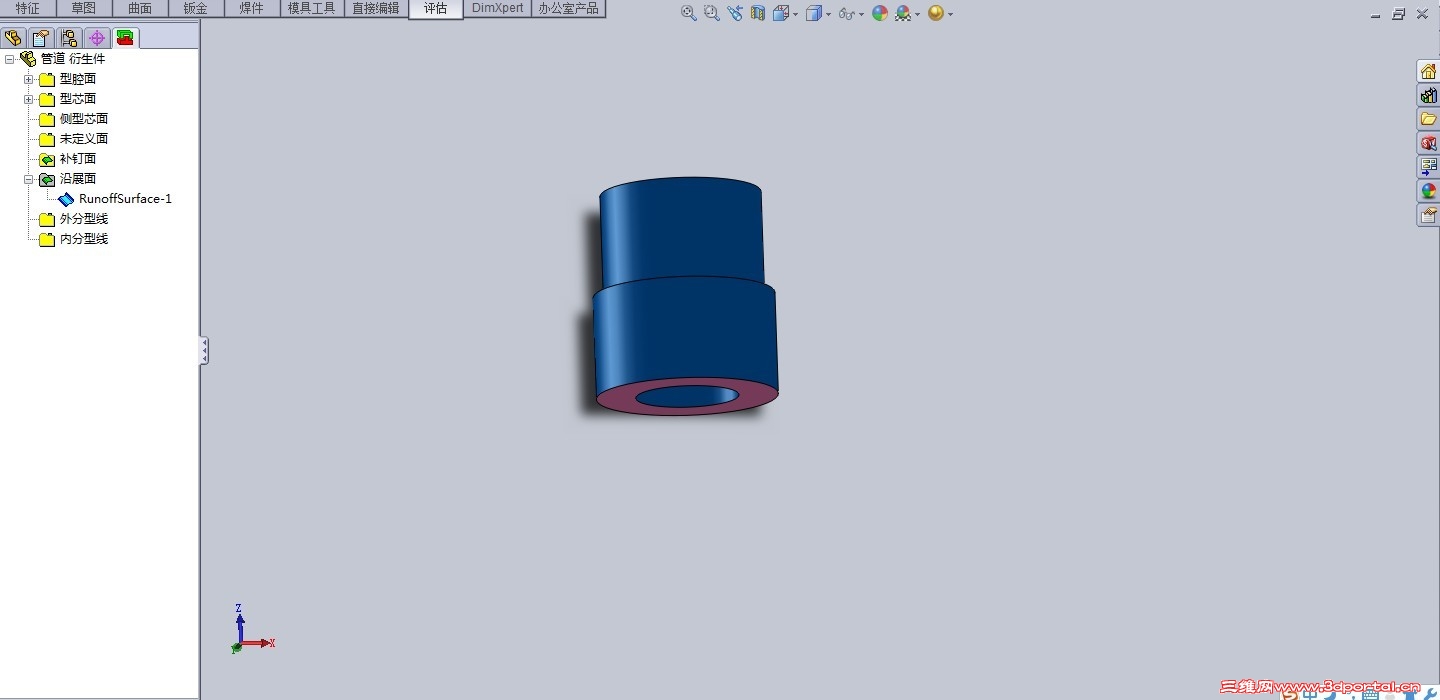This screenshot has height=700, width=1440.
Task: Switch to the 模具工具 tab
Action: [312, 8]
